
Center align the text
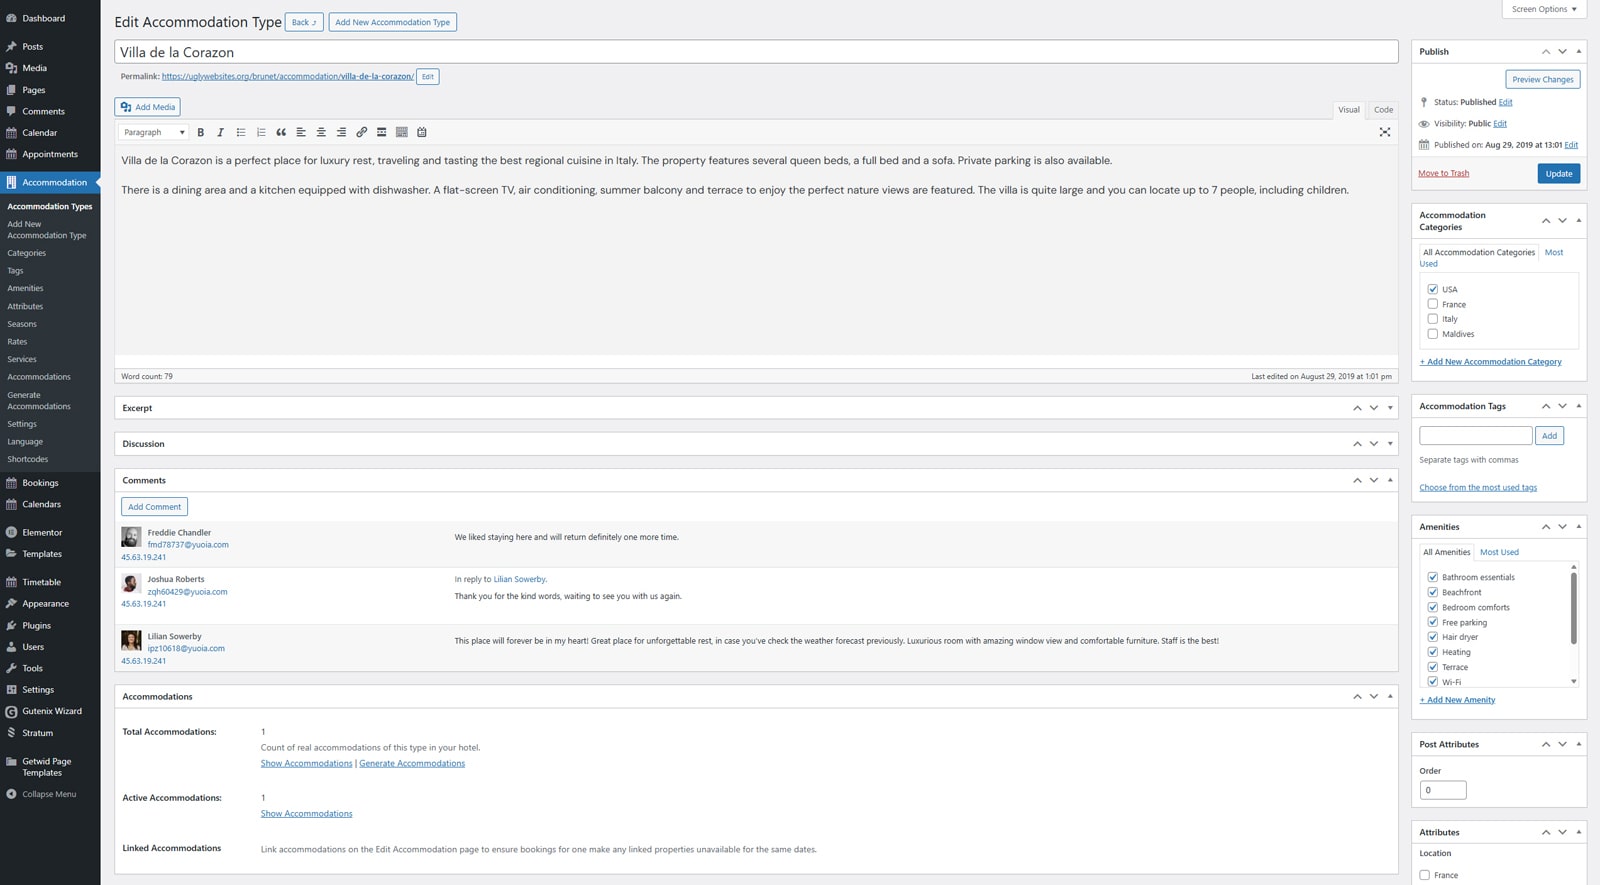[x=321, y=132]
